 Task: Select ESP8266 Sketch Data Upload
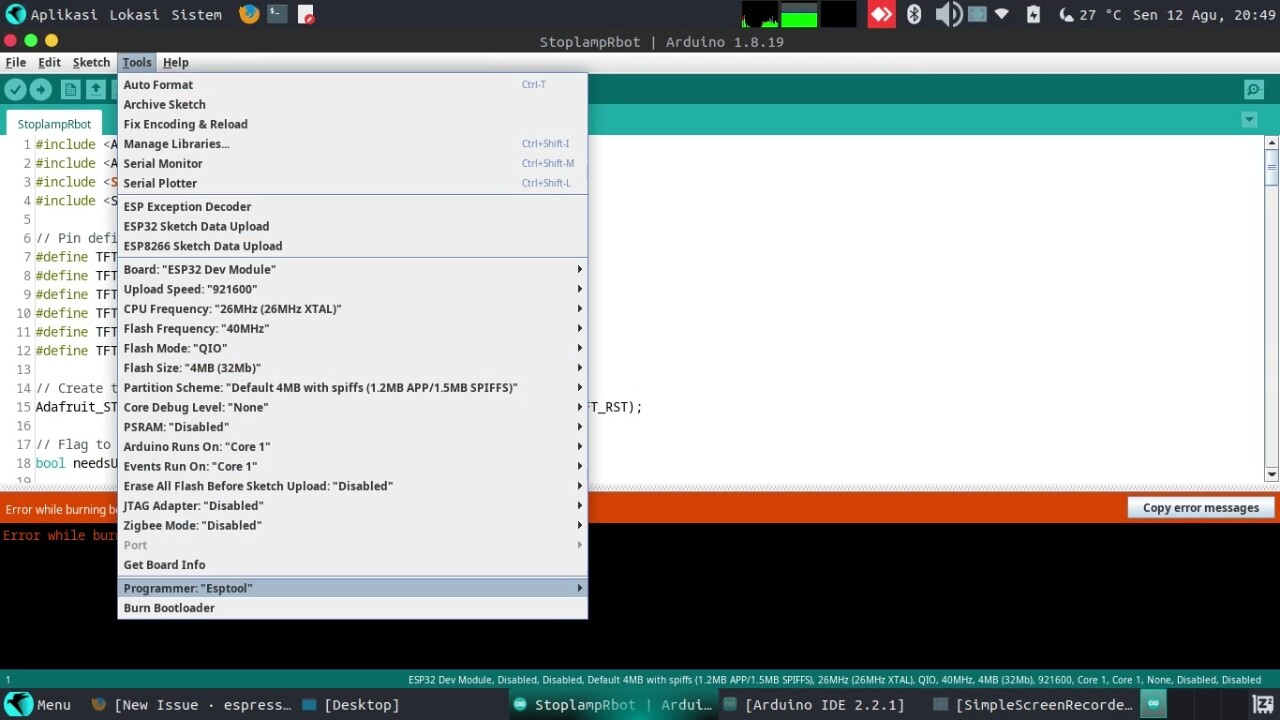point(352,246)
